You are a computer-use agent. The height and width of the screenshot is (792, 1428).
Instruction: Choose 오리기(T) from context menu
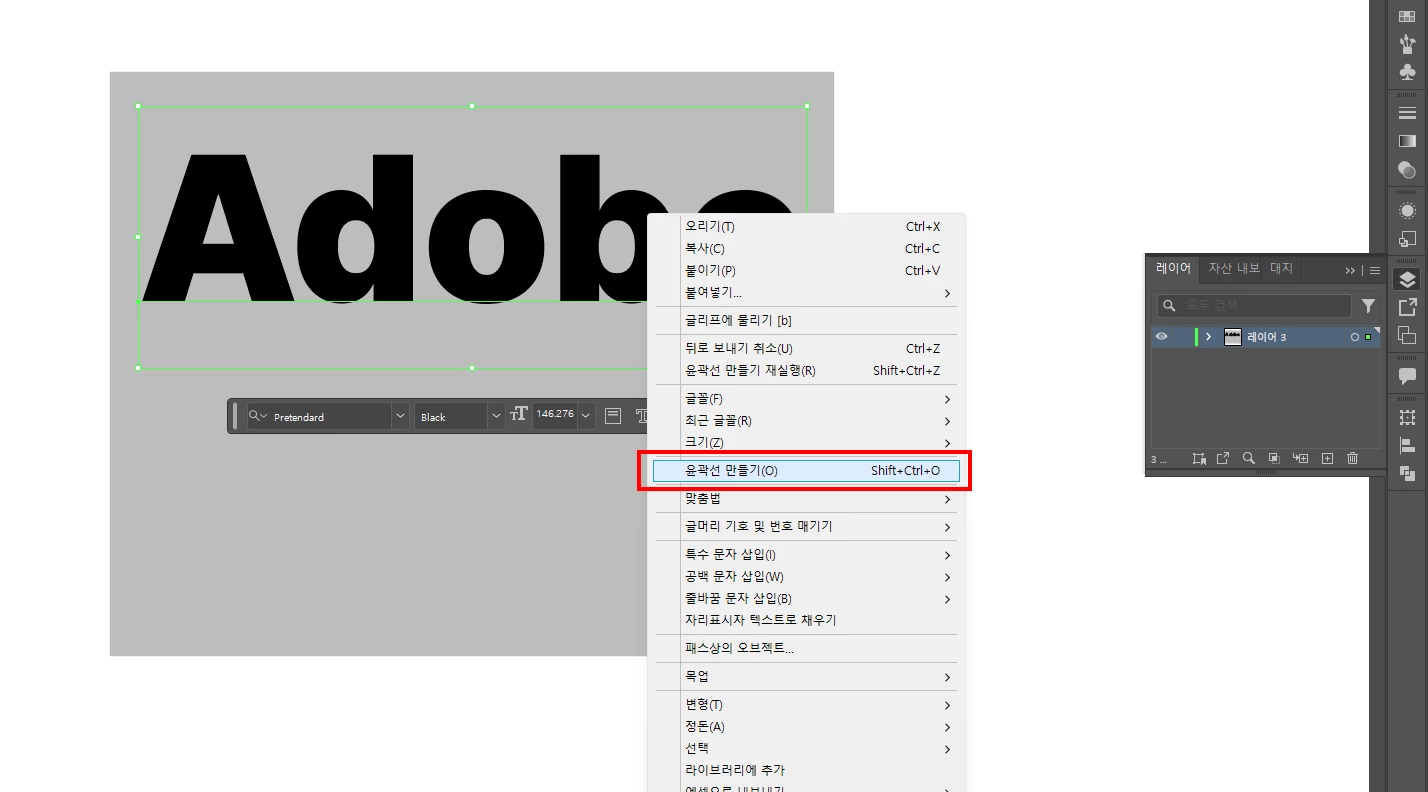806,227
